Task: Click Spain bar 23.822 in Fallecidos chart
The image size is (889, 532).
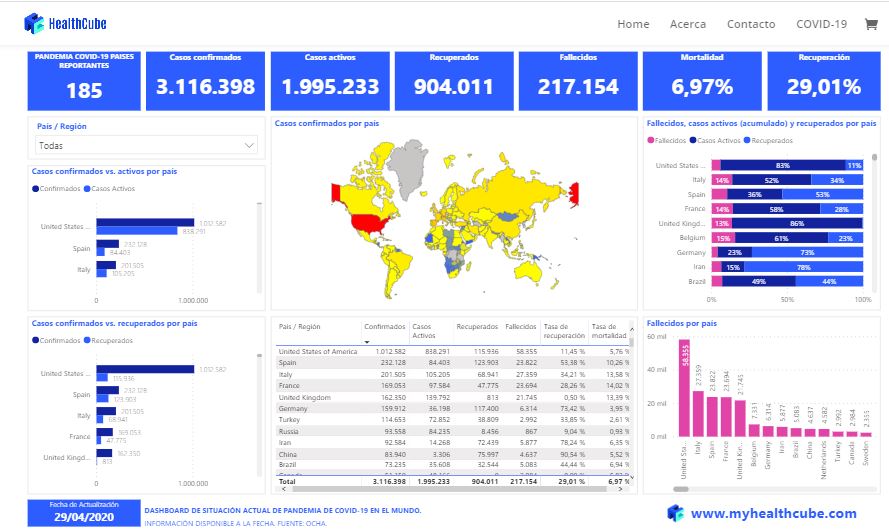Action: point(712,416)
